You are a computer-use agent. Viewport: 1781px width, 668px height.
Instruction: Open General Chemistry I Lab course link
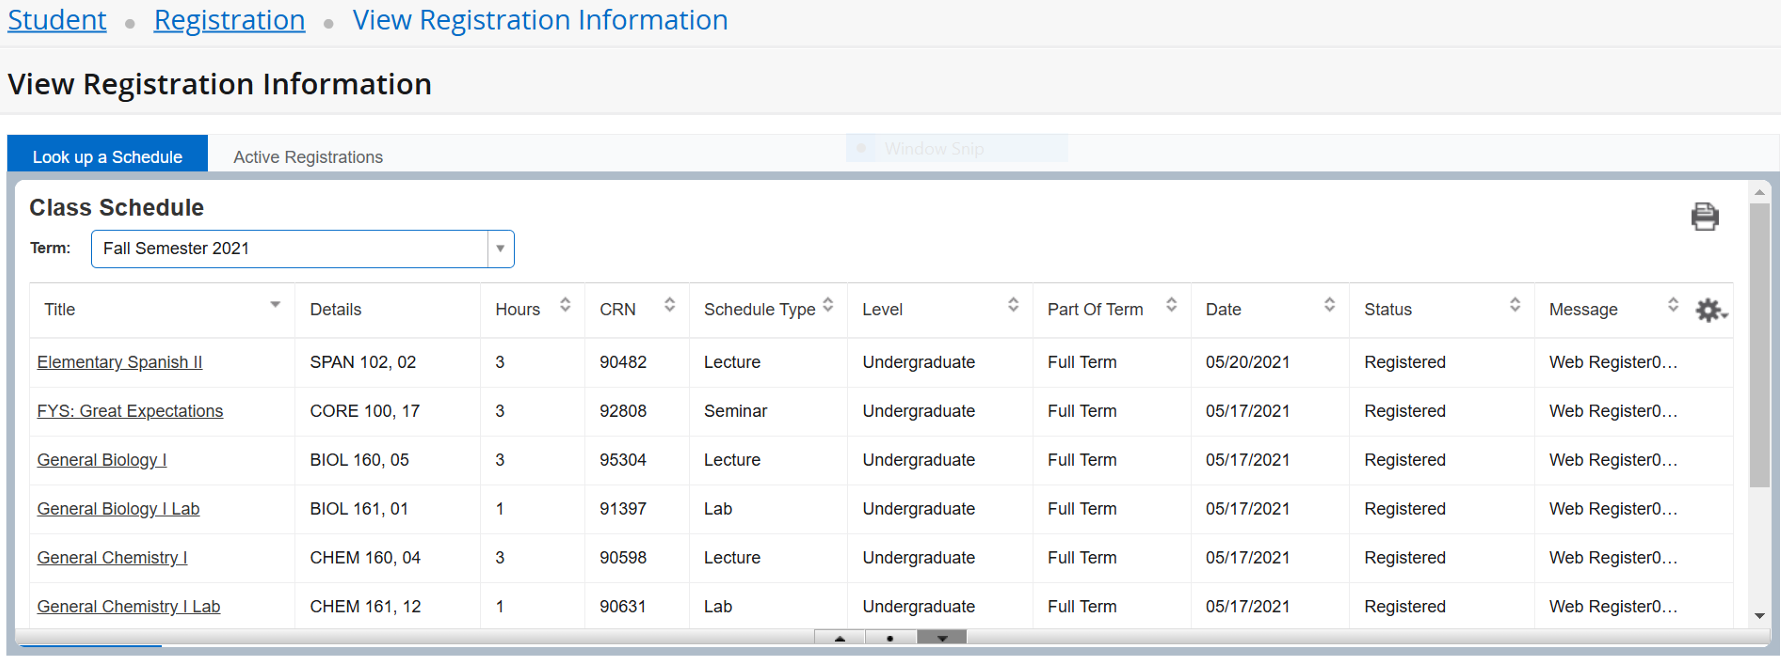(x=128, y=607)
